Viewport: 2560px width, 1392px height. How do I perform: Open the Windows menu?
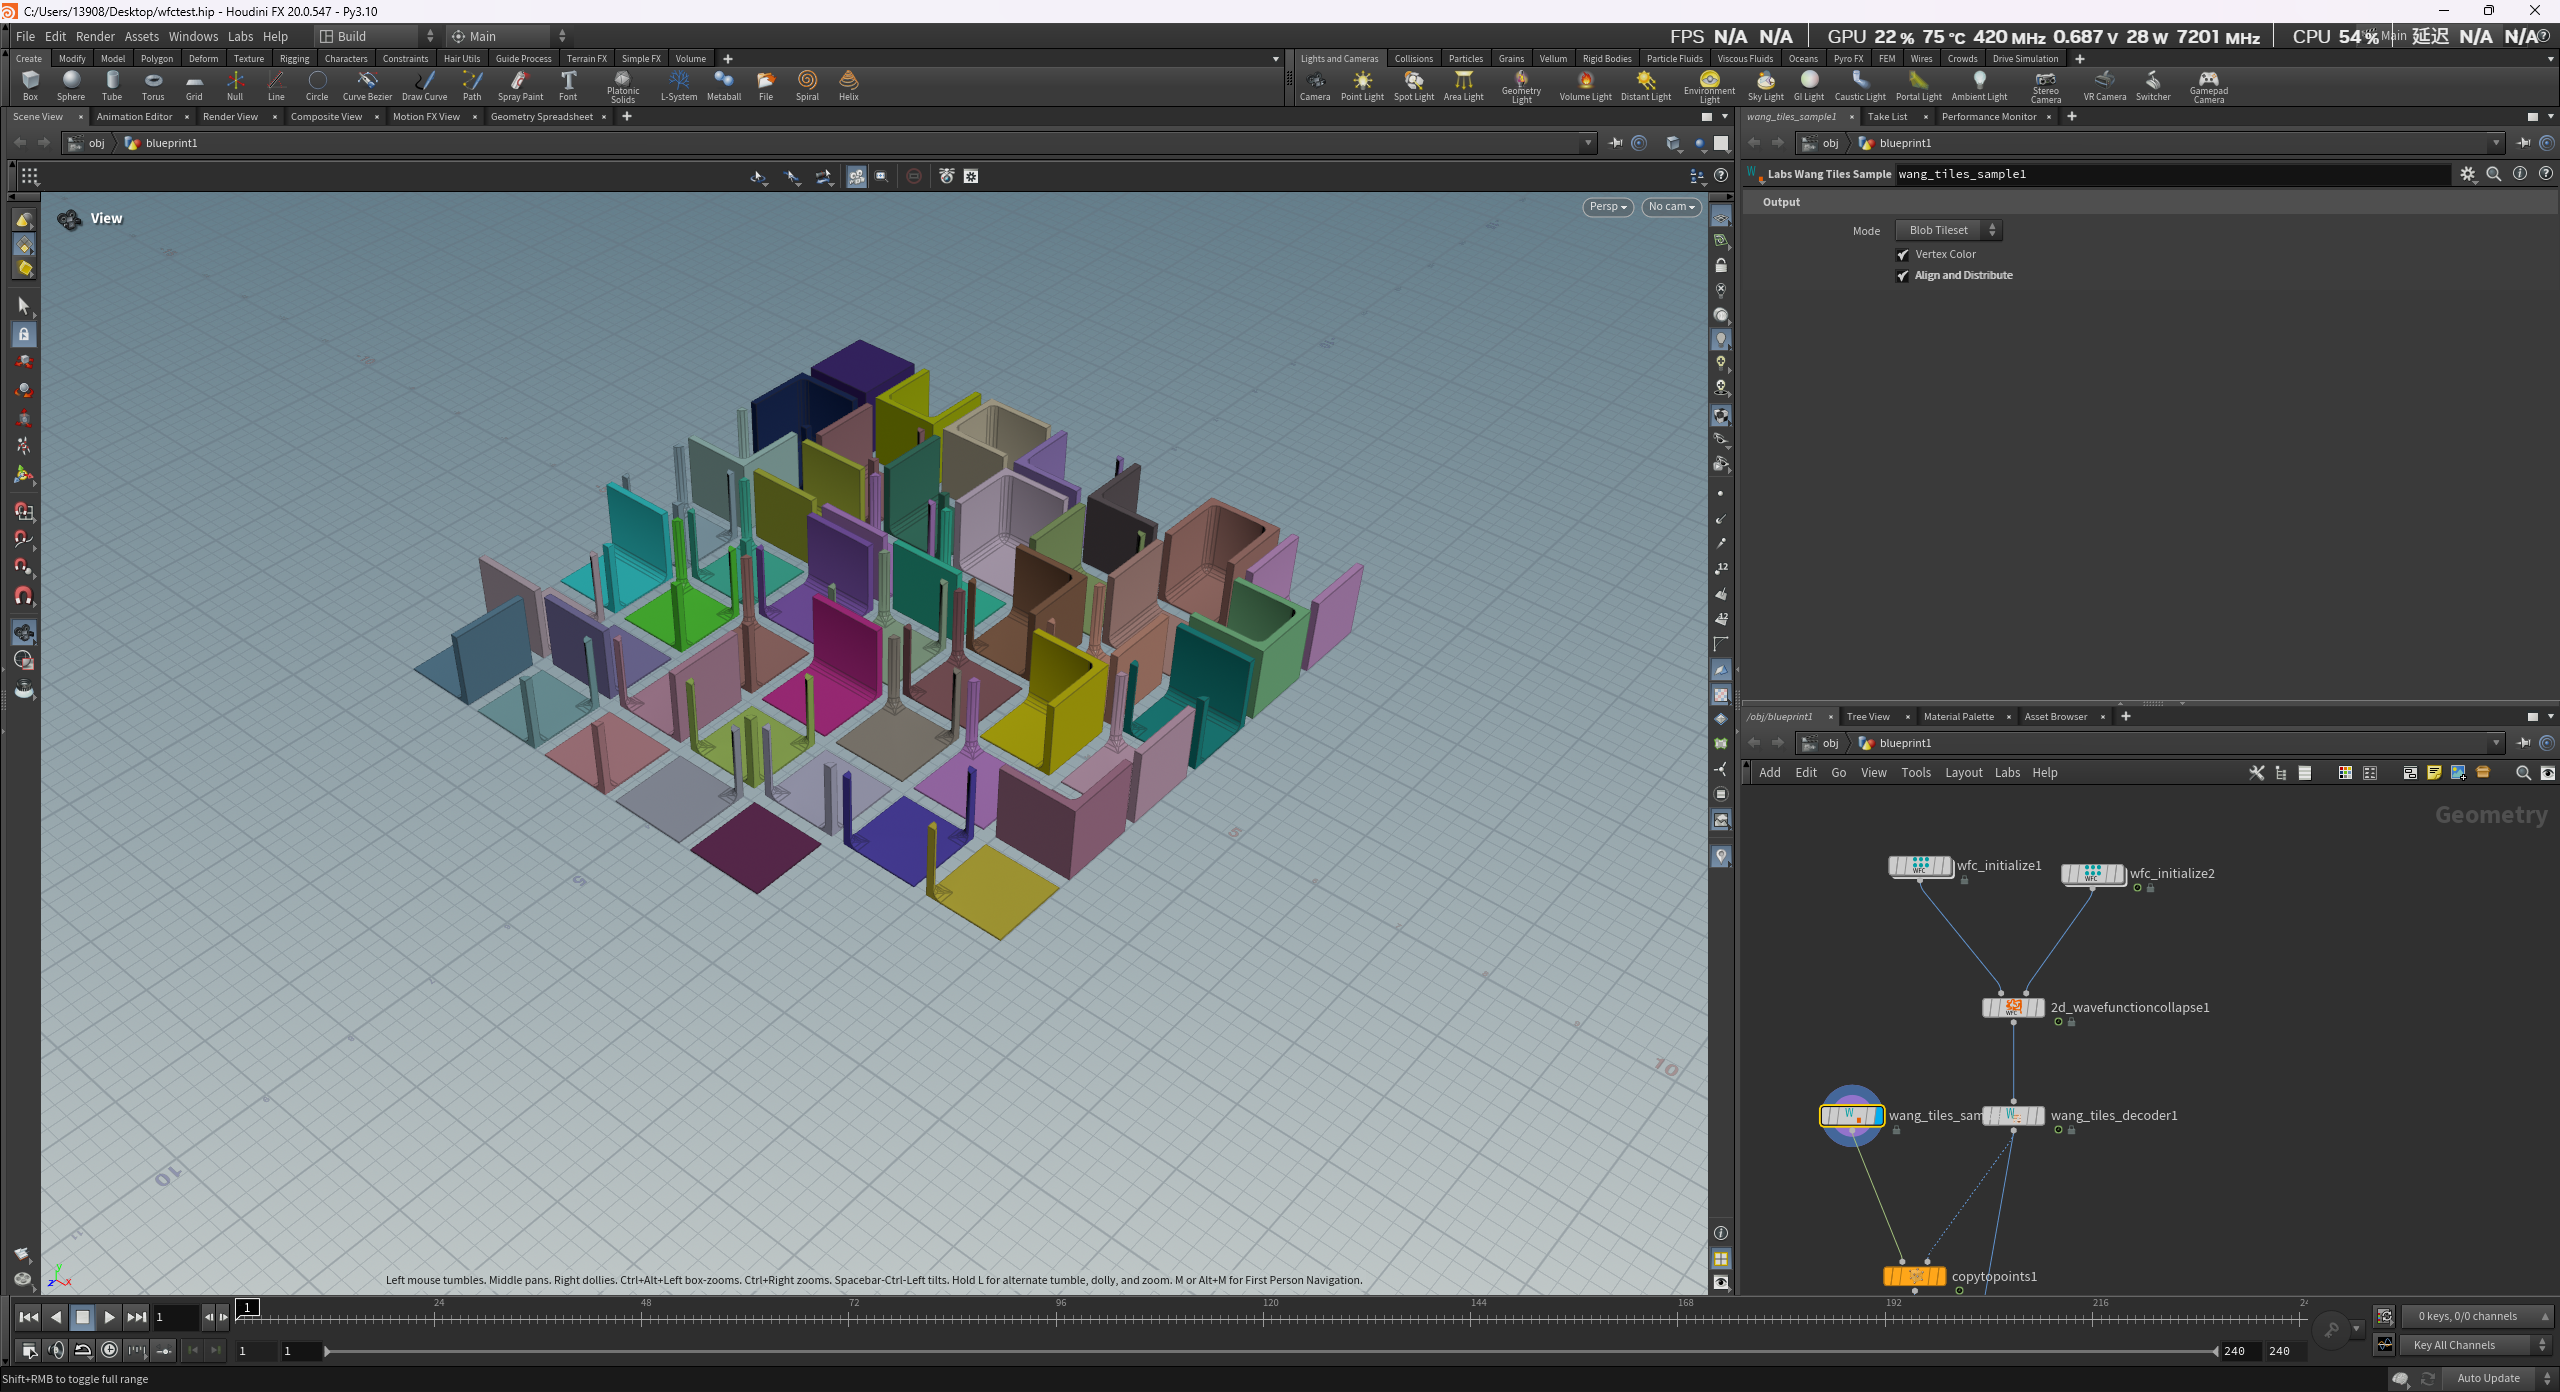193,36
